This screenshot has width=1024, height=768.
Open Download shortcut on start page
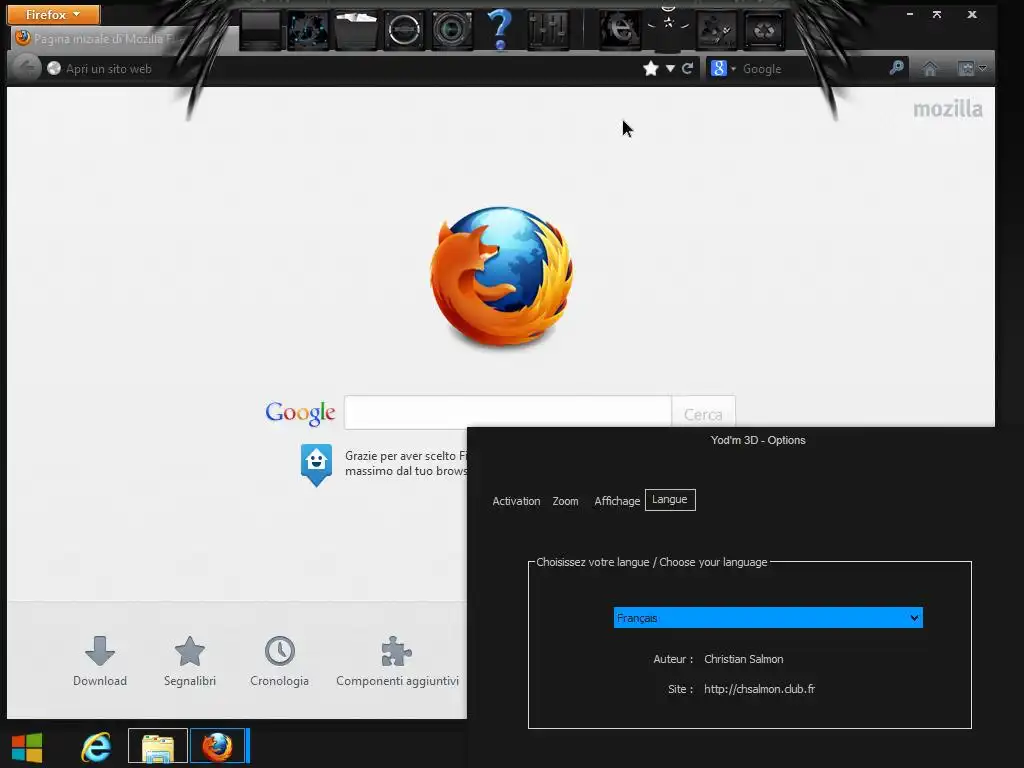pos(100,661)
